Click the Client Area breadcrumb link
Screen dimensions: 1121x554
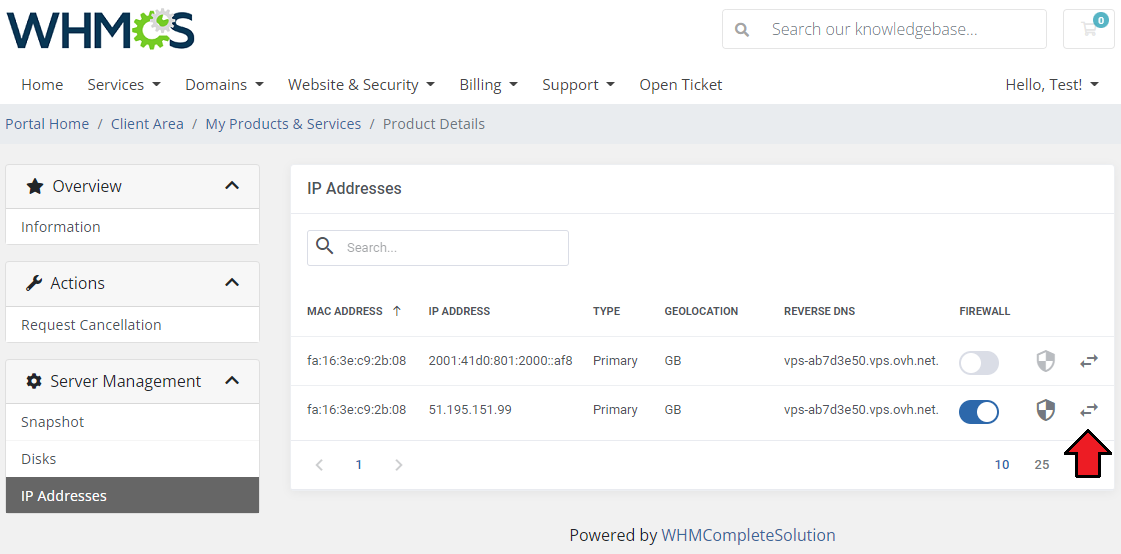(147, 124)
